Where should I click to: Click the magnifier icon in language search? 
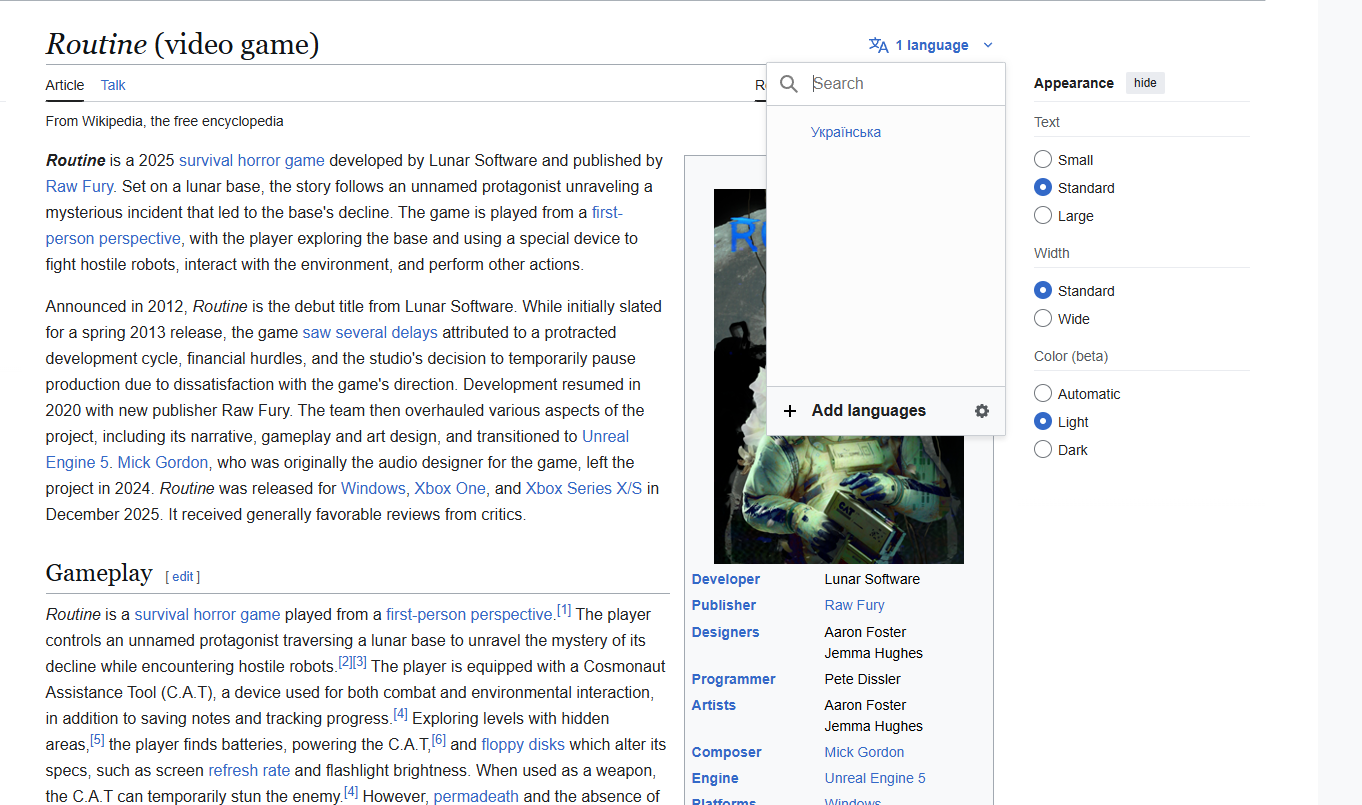[x=789, y=84]
